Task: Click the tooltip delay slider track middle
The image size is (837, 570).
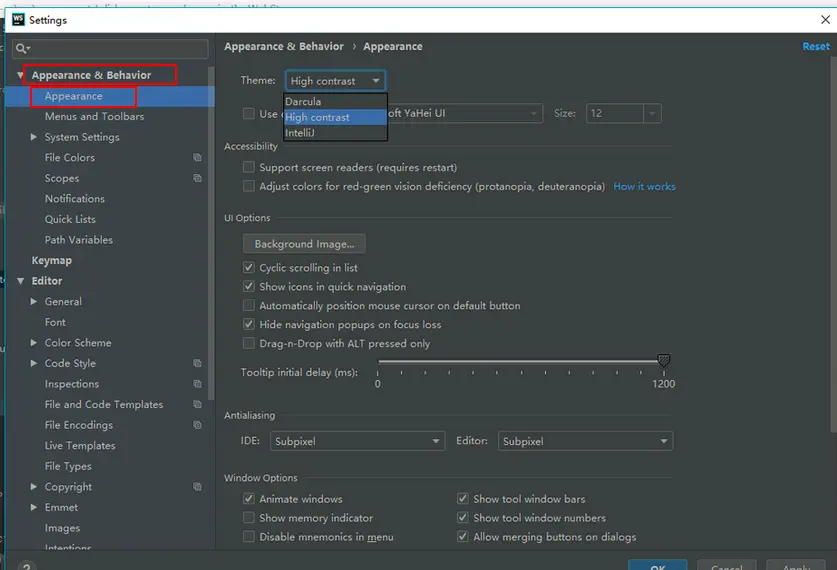Action: pos(520,361)
